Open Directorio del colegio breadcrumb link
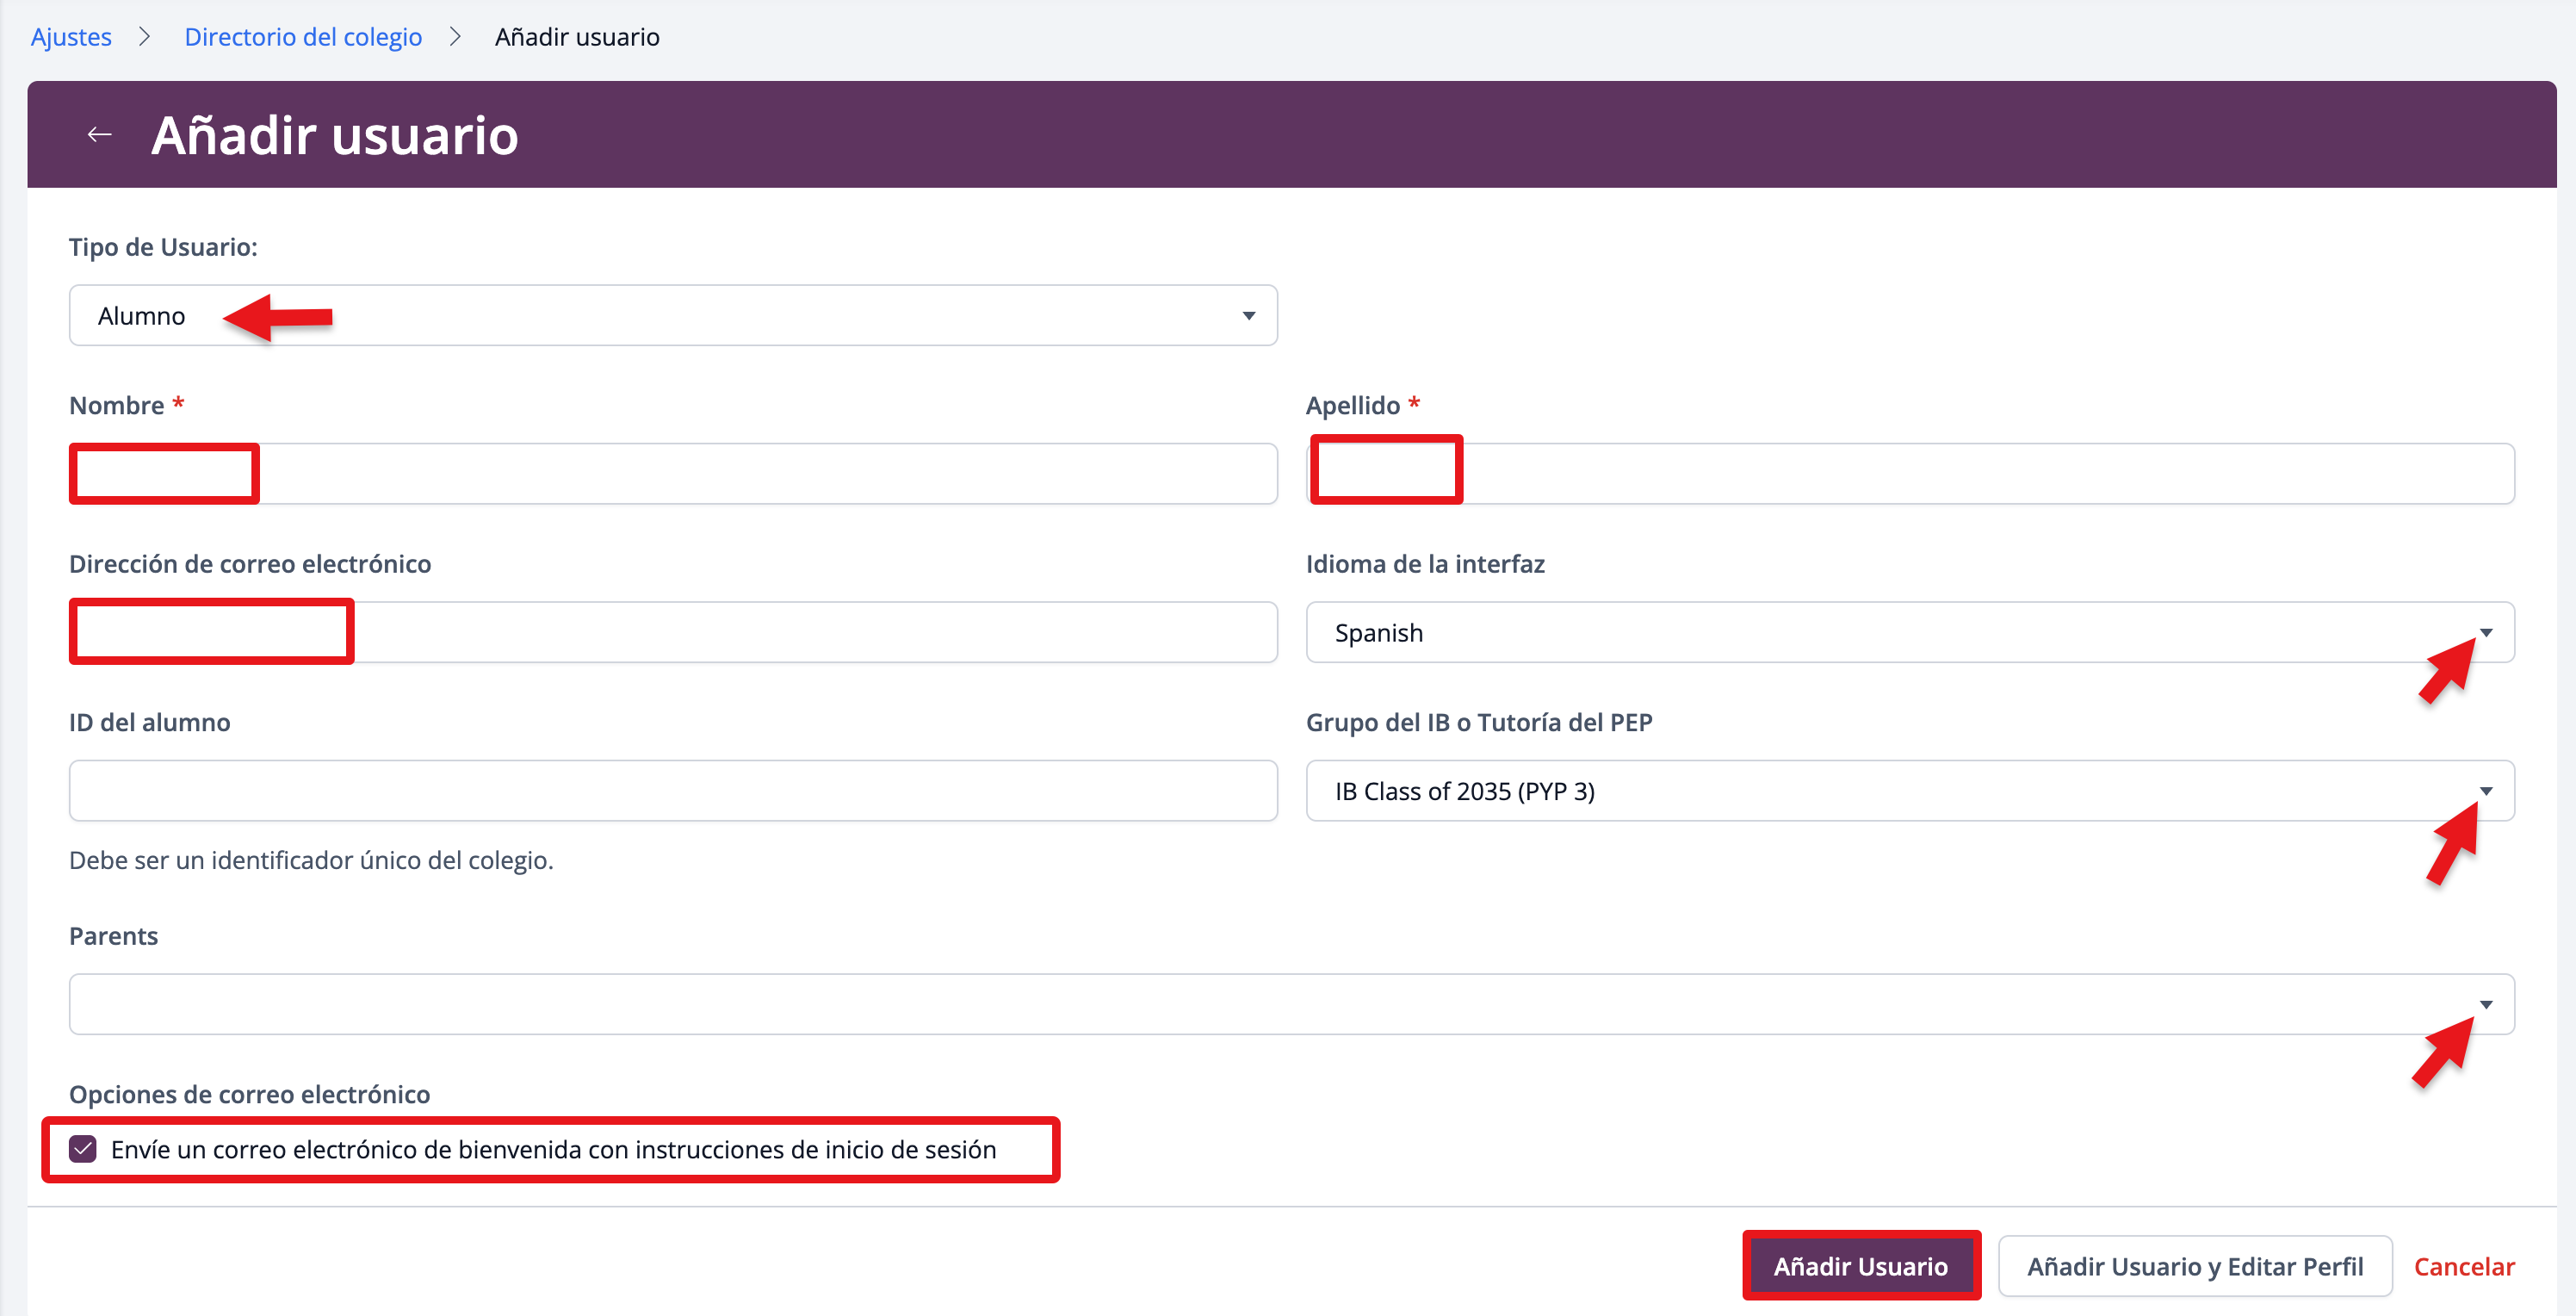The width and height of the screenshot is (2576, 1316). click(303, 37)
